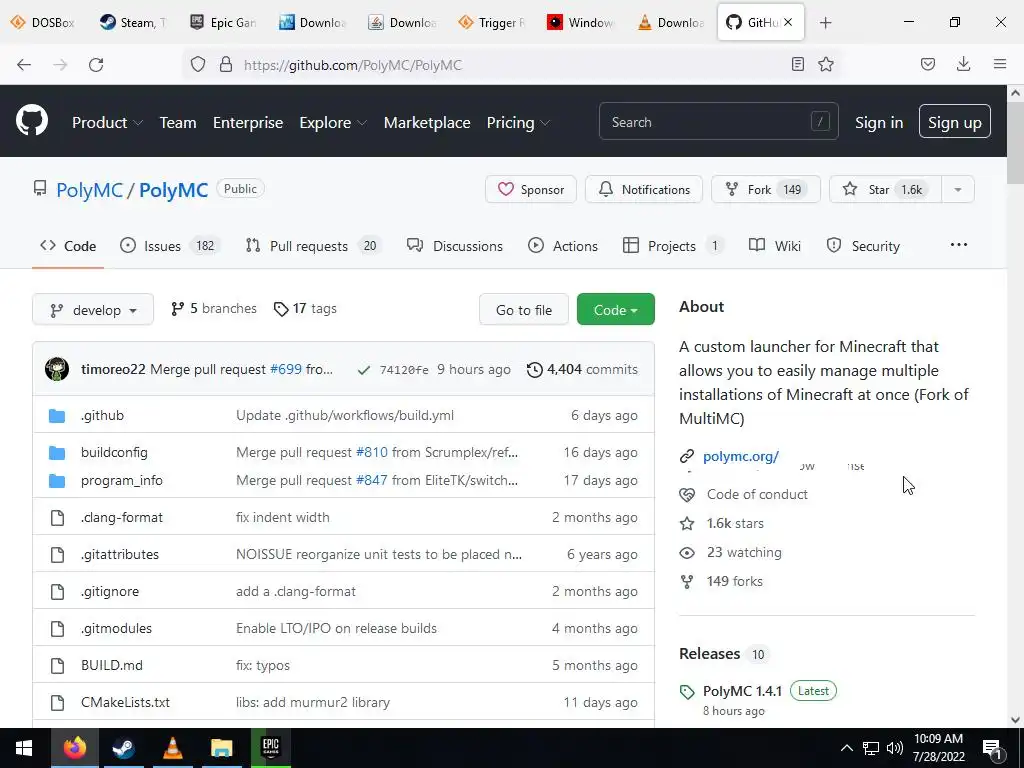This screenshot has width=1024, height=768.
Task: Toggle reader view icon in address bar
Action: click(x=797, y=64)
